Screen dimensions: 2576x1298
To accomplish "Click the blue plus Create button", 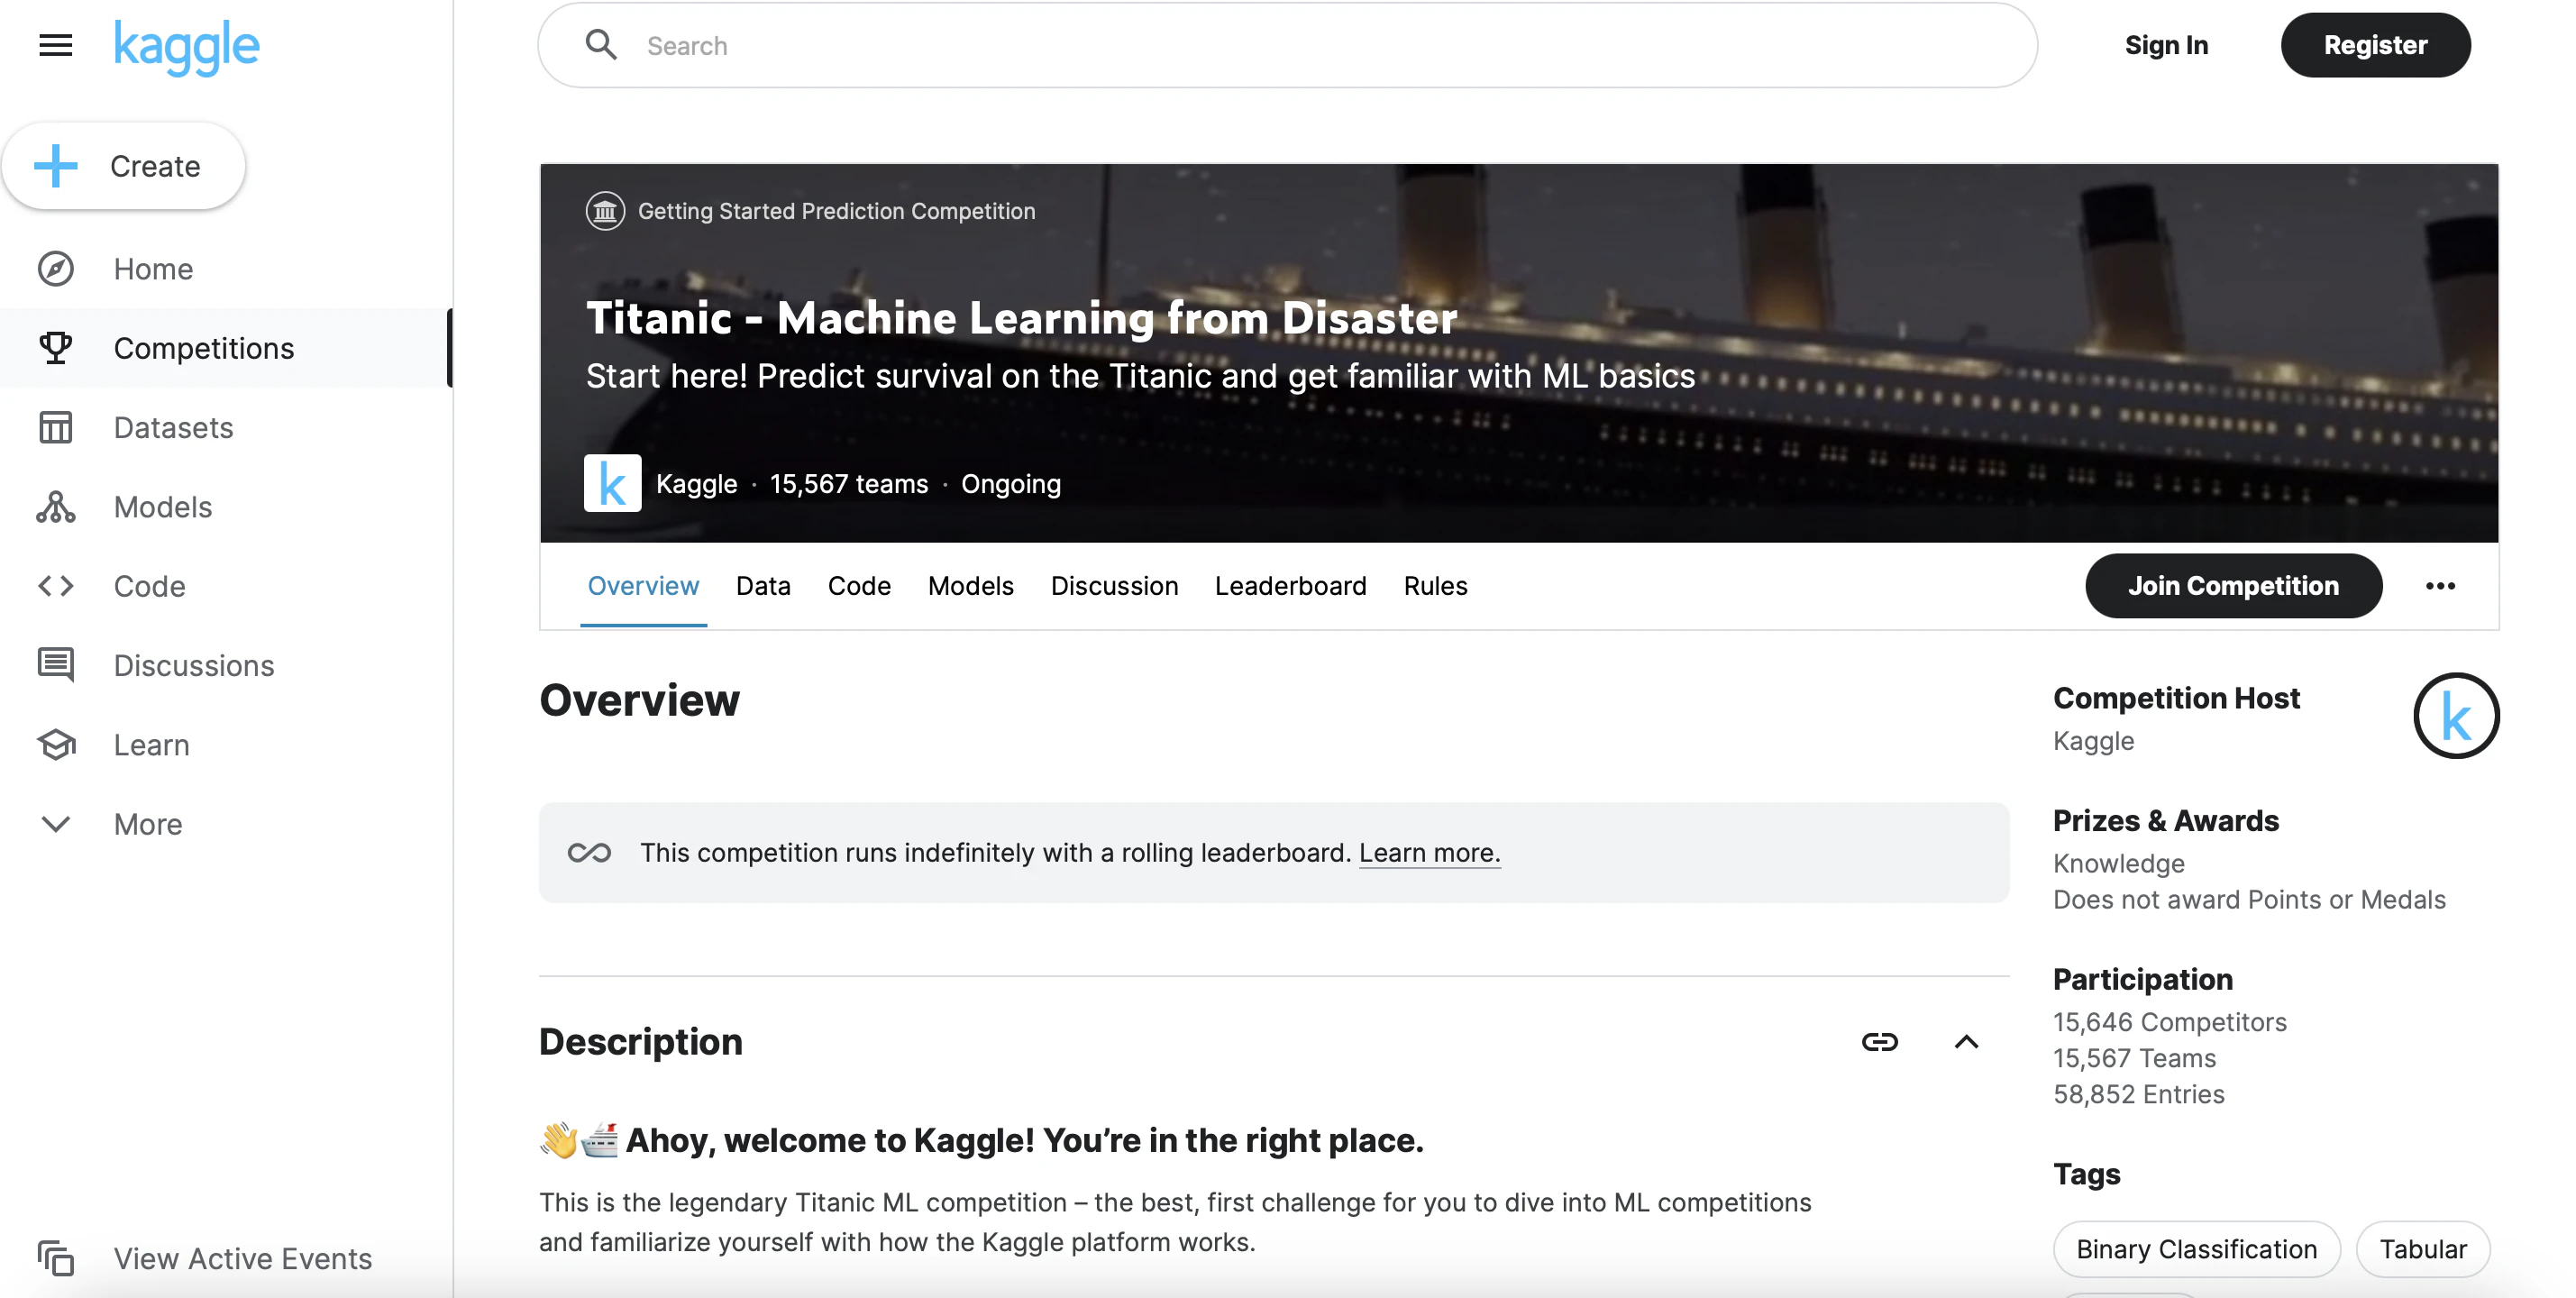I will coord(123,166).
